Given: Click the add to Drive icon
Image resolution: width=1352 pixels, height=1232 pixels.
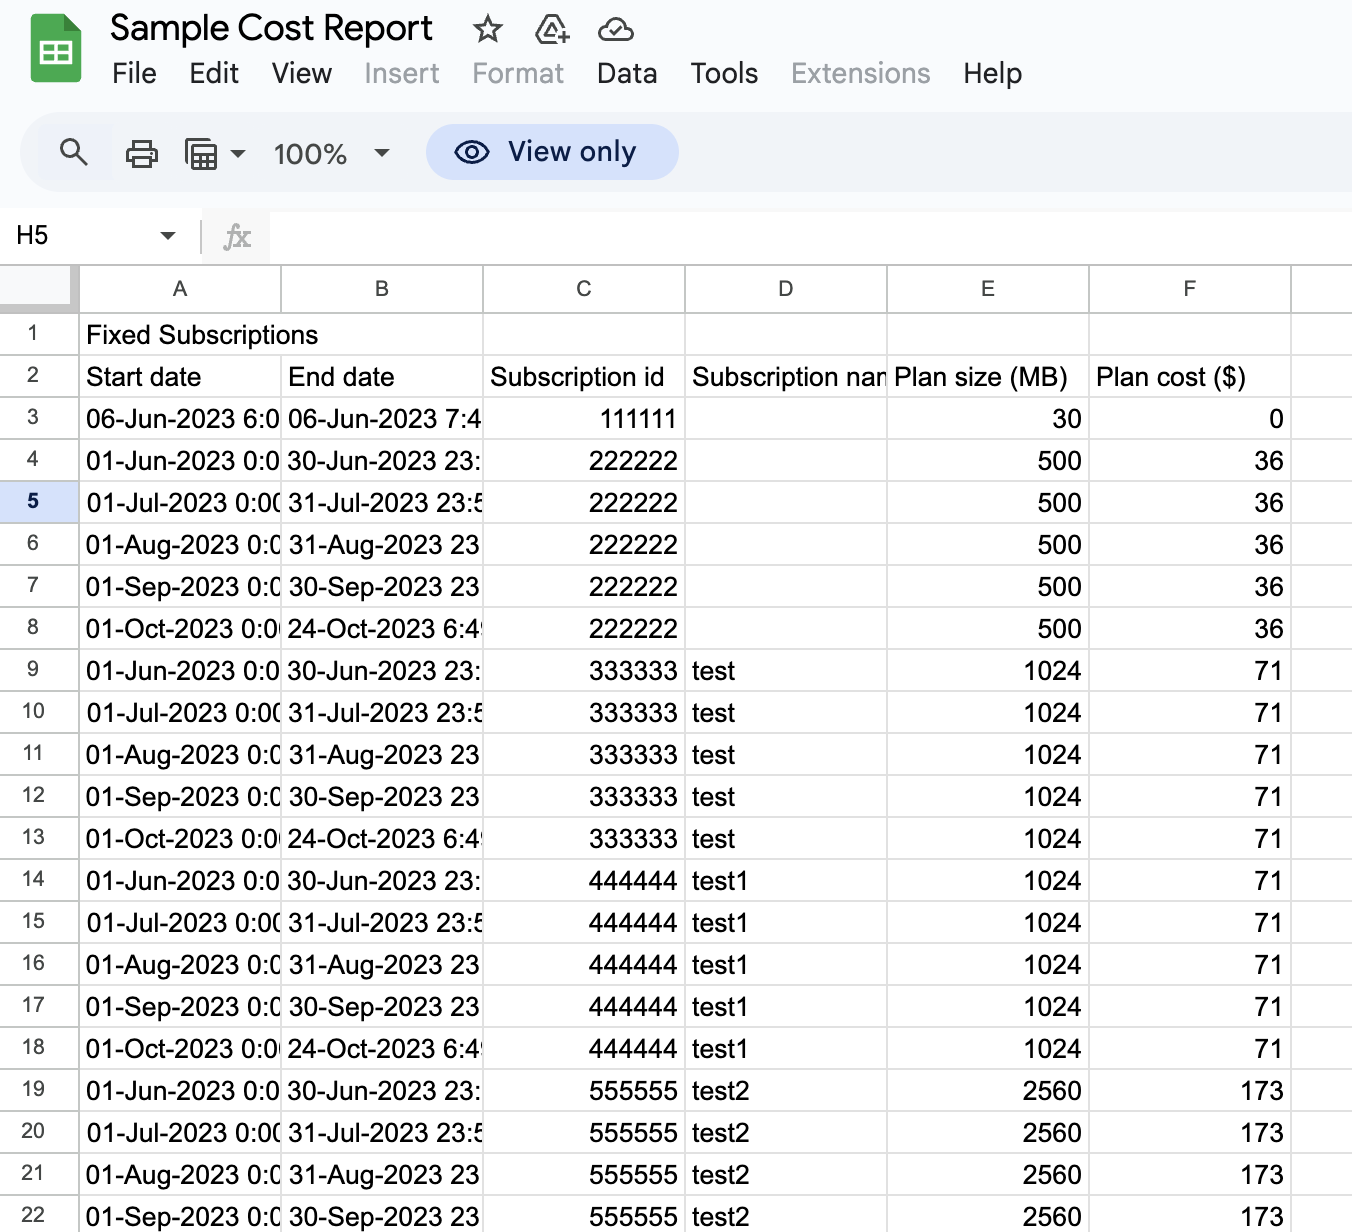Looking at the screenshot, I should 552,30.
